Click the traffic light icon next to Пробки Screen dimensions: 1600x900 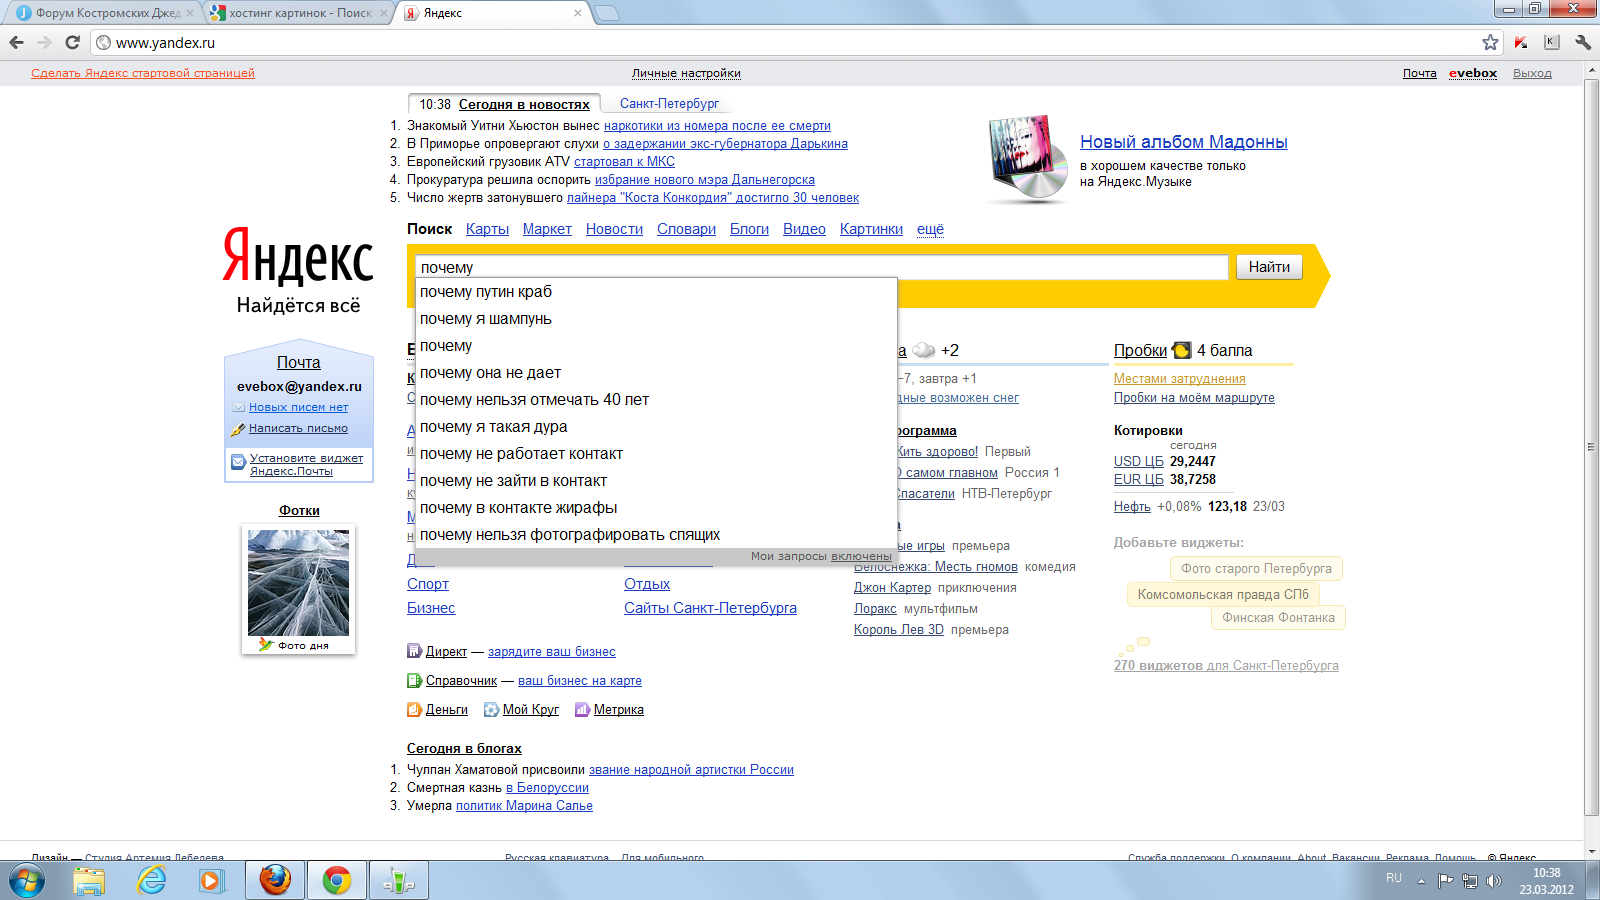pos(1181,350)
